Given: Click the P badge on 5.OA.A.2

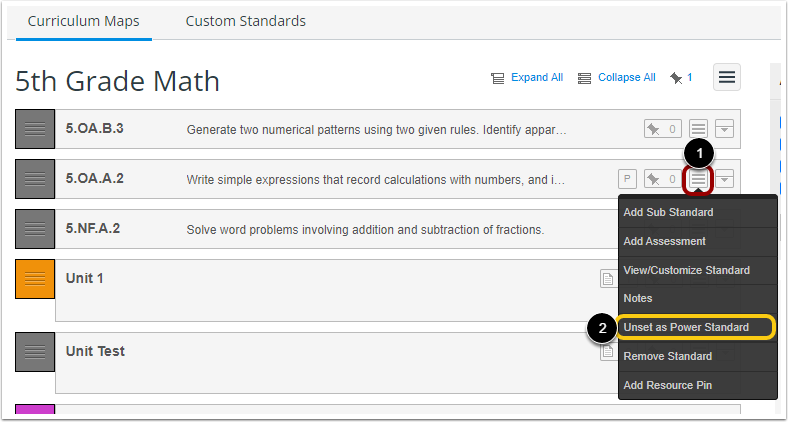Looking at the screenshot, I should 627,179.
